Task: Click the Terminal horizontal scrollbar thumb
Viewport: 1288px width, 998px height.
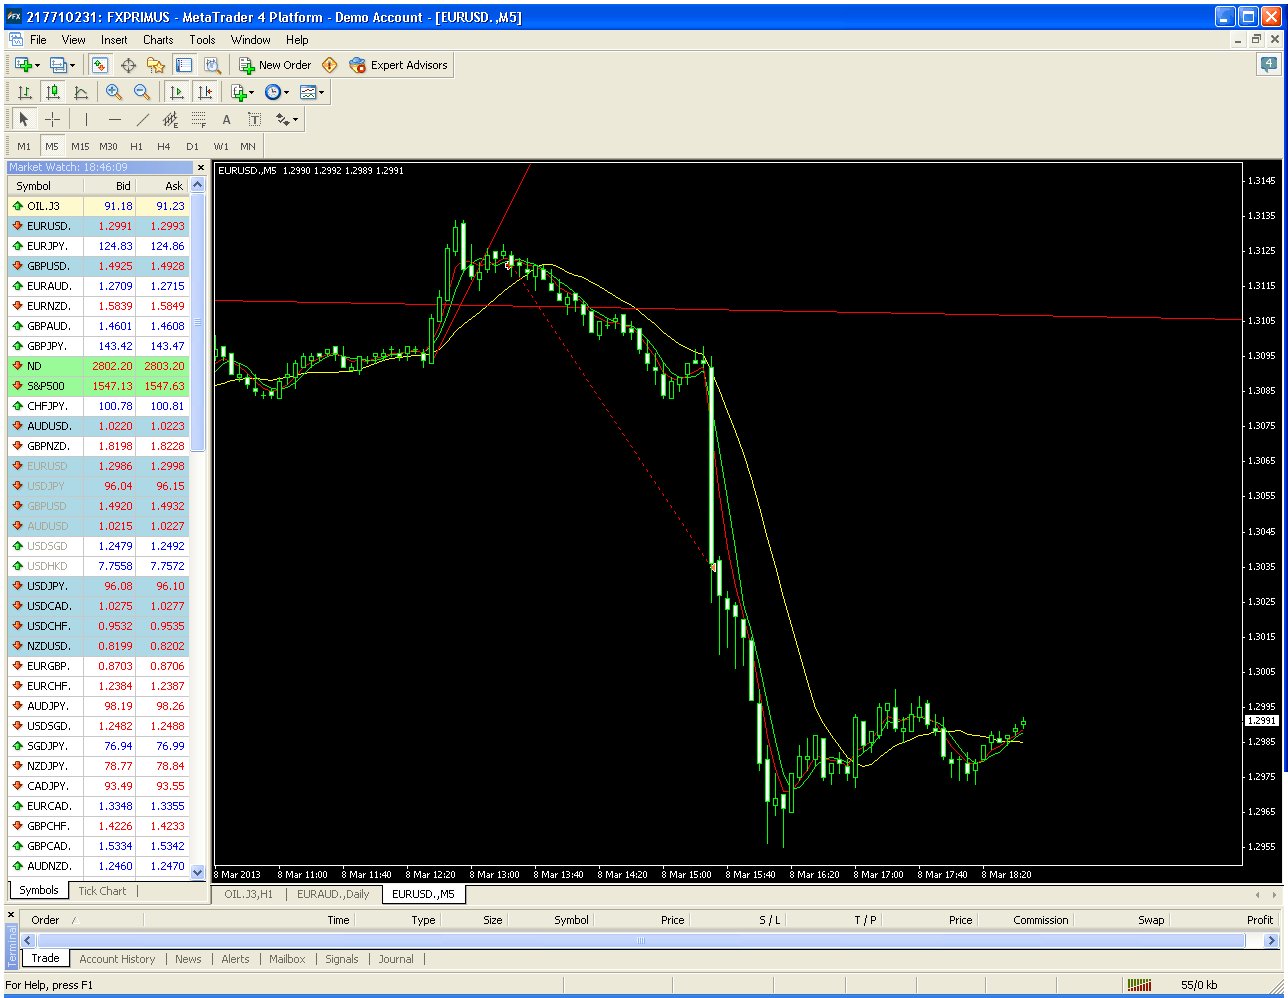Action: click(x=641, y=940)
